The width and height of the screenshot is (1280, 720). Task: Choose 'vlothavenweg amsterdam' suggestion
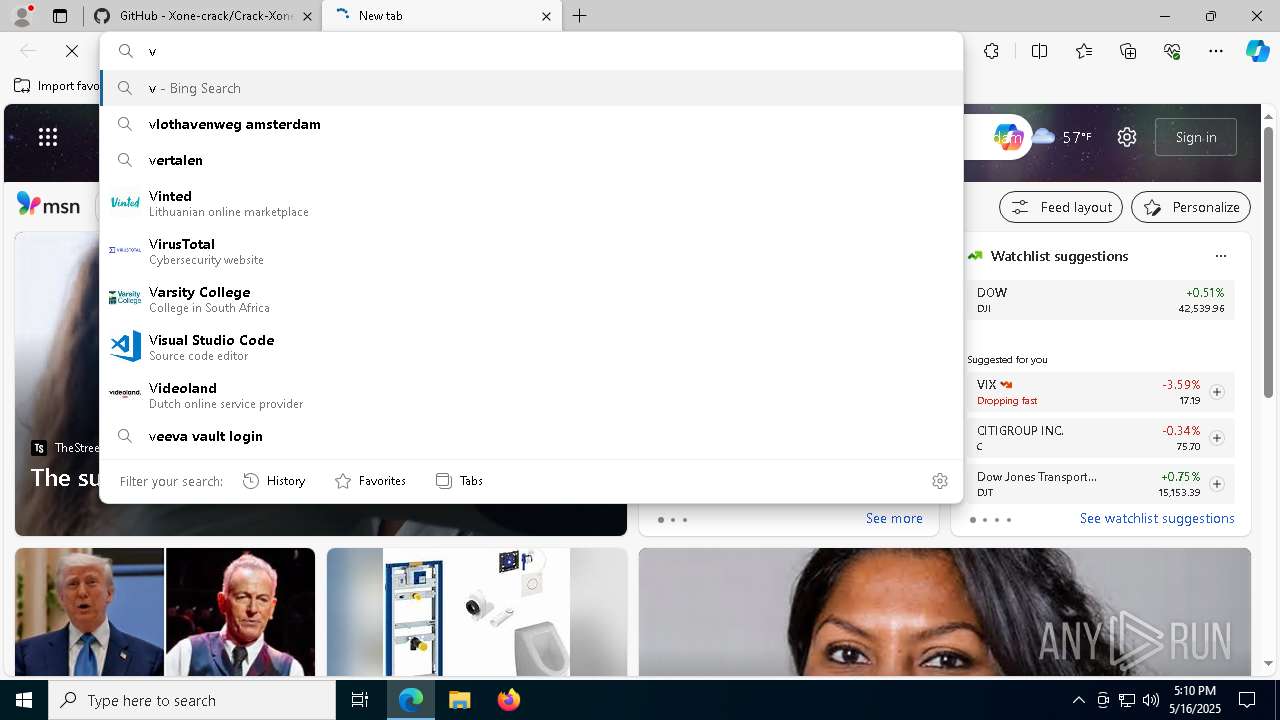point(531,124)
